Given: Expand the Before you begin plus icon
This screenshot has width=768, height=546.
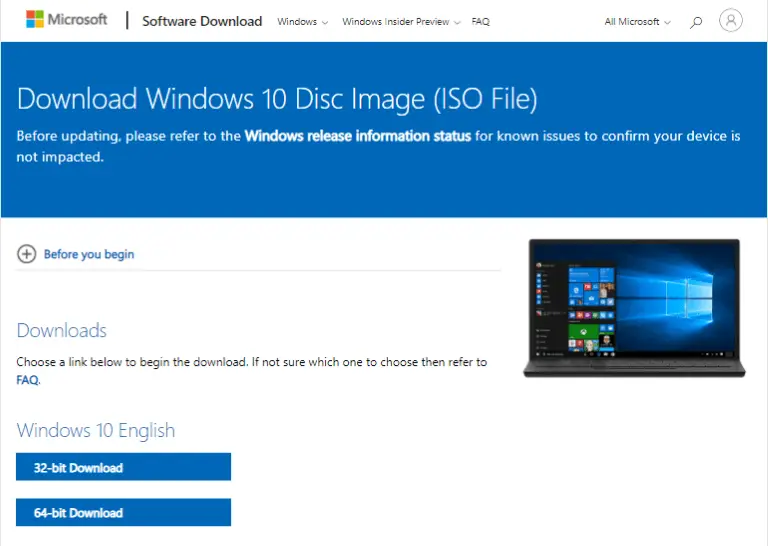Looking at the screenshot, I should coord(26,254).
